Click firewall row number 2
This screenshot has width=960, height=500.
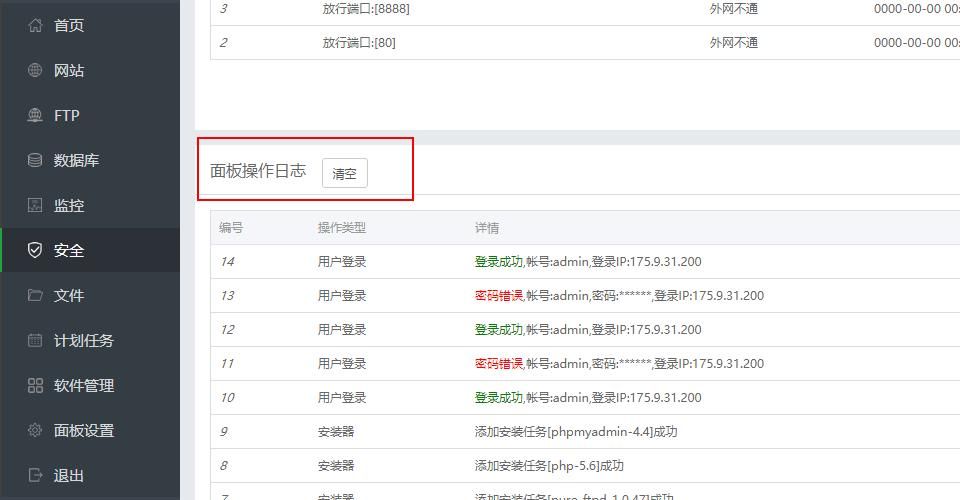tap(223, 42)
